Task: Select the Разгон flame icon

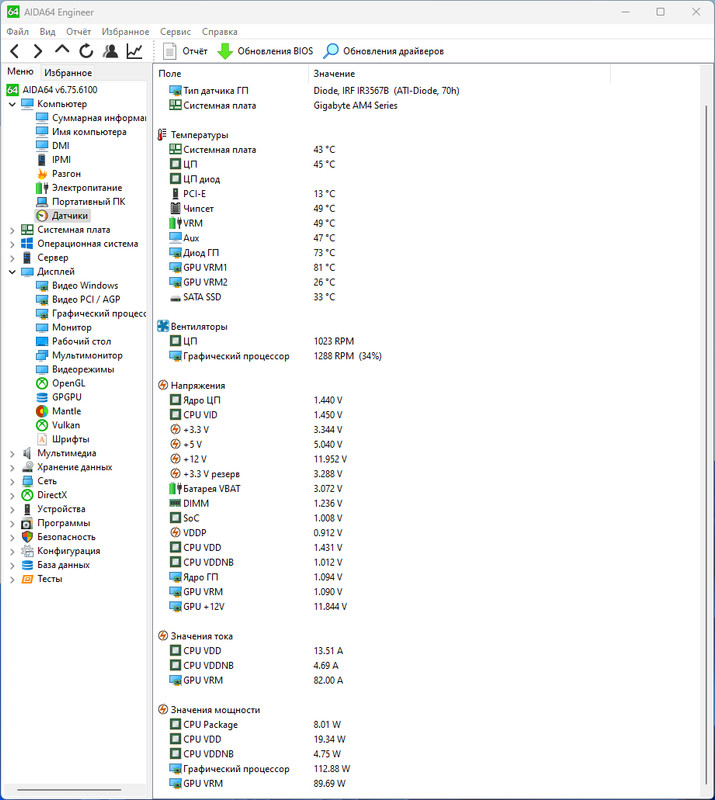Action: coord(42,174)
